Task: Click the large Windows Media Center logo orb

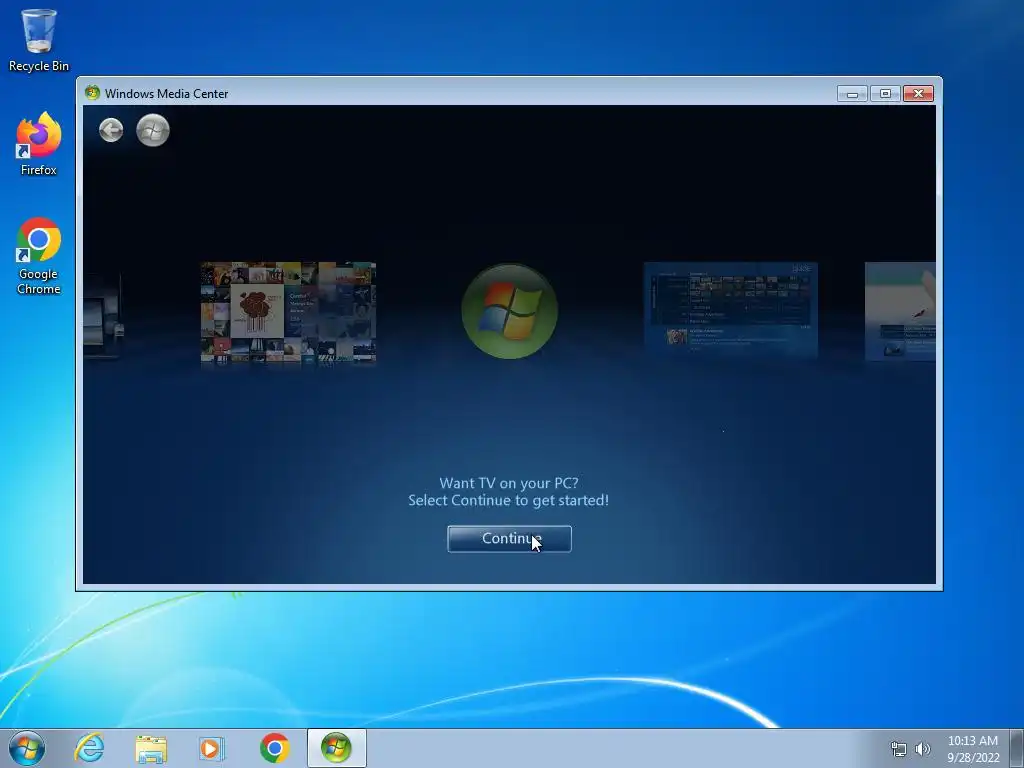Action: tap(509, 311)
